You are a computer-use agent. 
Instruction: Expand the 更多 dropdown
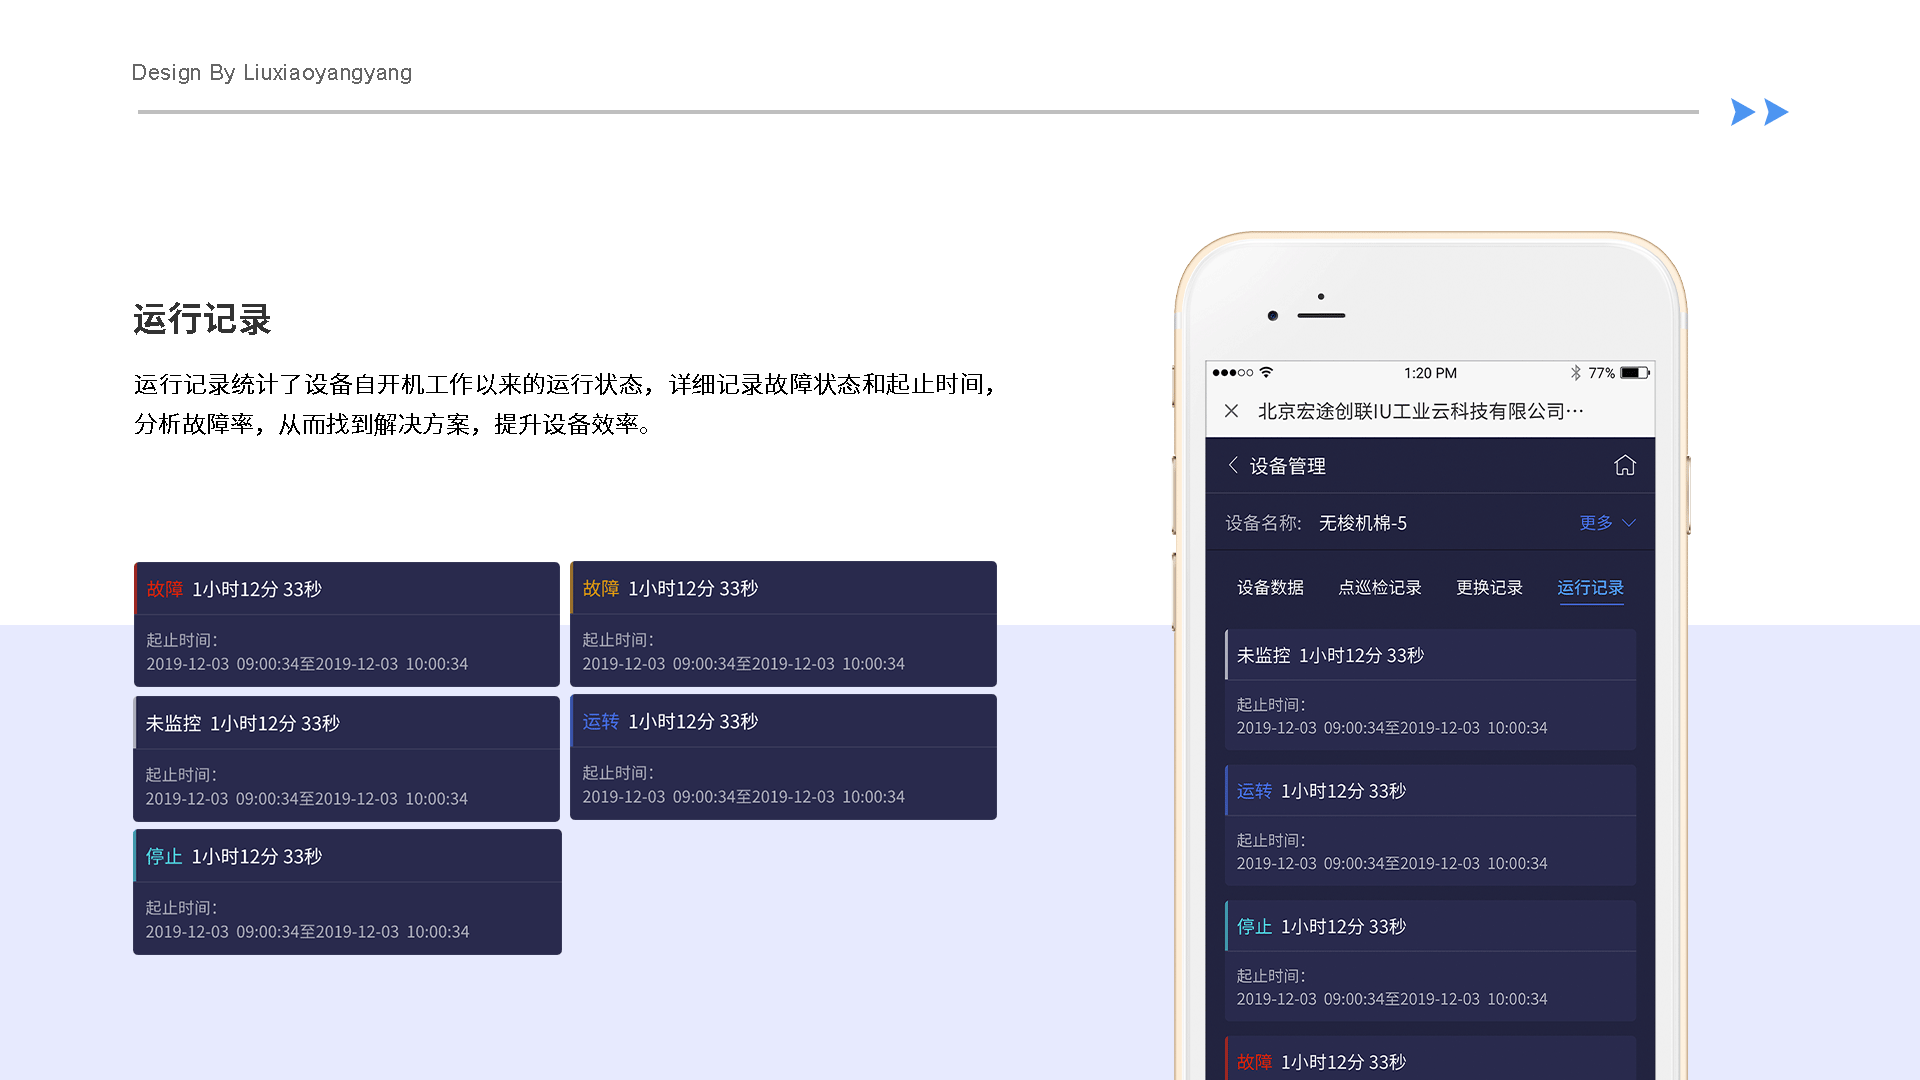pyautogui.click(x=1607, y=523)
